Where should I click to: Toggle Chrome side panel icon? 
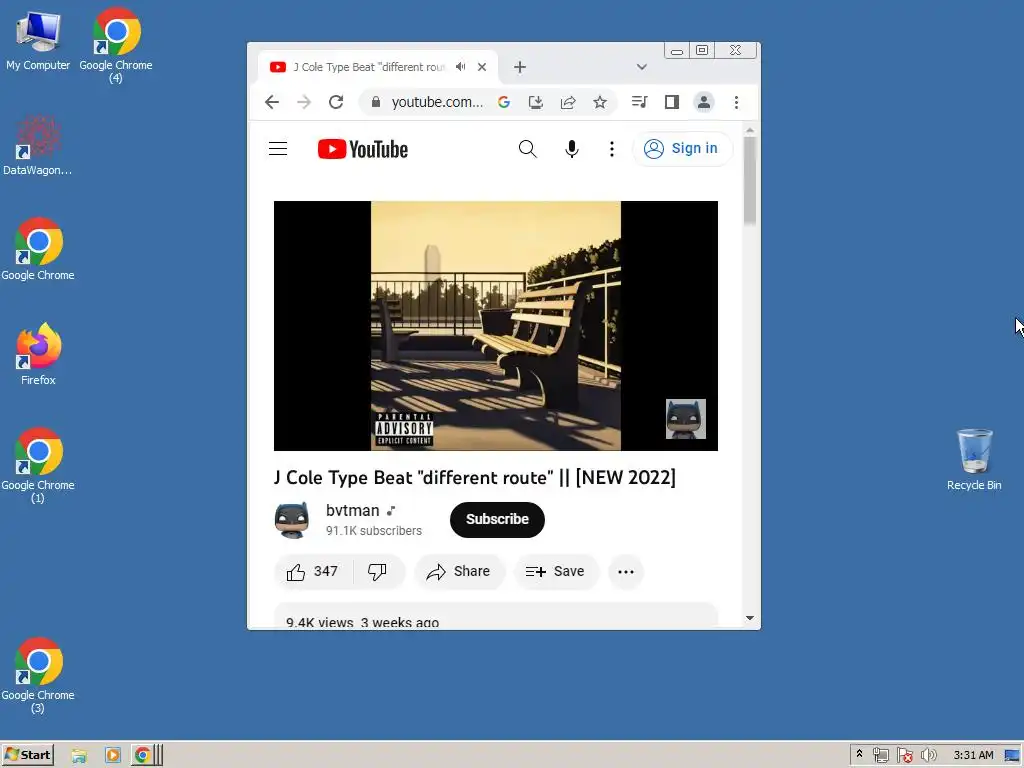[x=671, y=102]
